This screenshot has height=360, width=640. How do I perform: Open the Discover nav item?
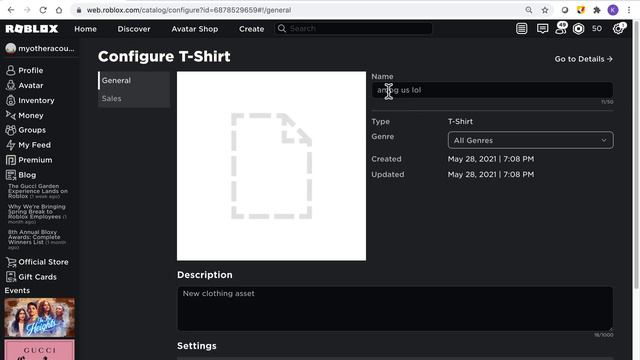coord(134,29)
